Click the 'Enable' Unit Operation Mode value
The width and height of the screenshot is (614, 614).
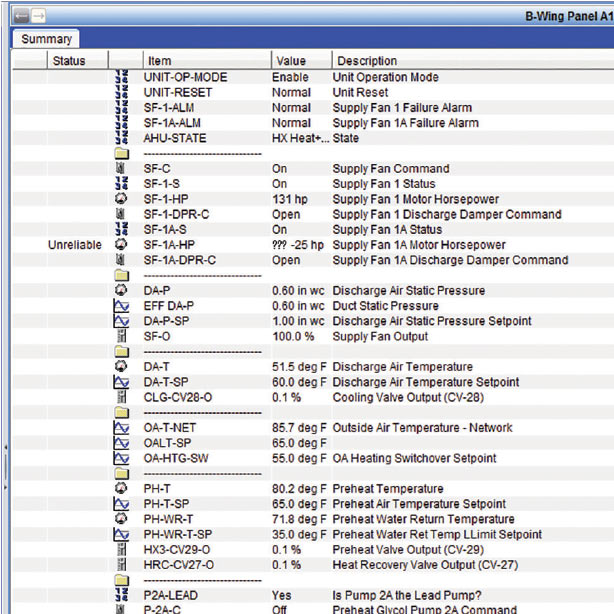[x=291, y=77]
